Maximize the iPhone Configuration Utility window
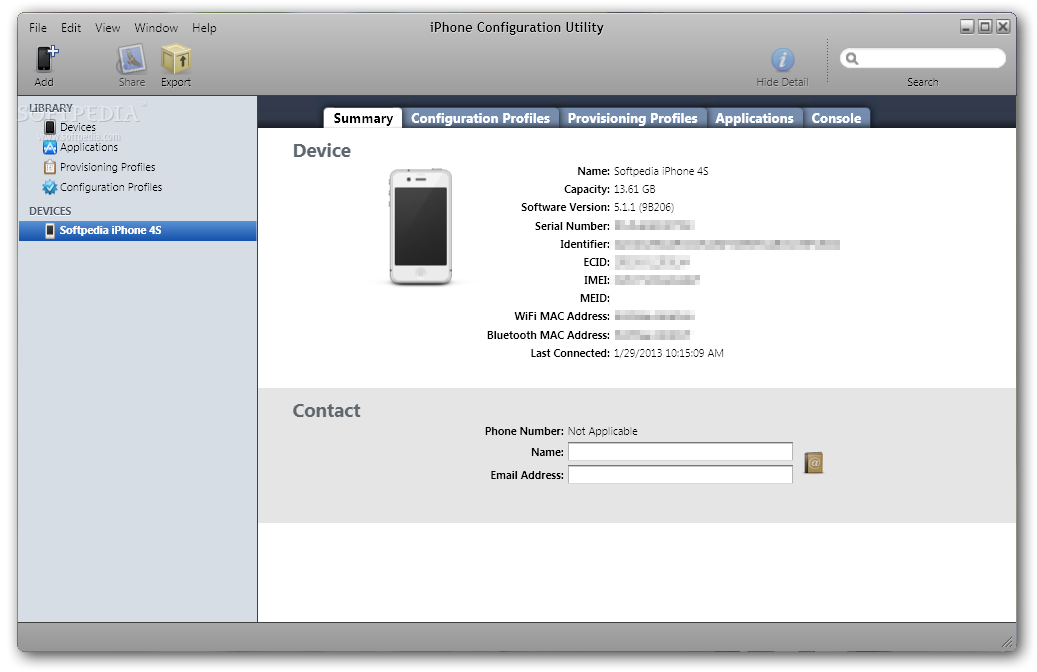Image resolution: width=1037 pixels, height=672 pixels. 985,26
